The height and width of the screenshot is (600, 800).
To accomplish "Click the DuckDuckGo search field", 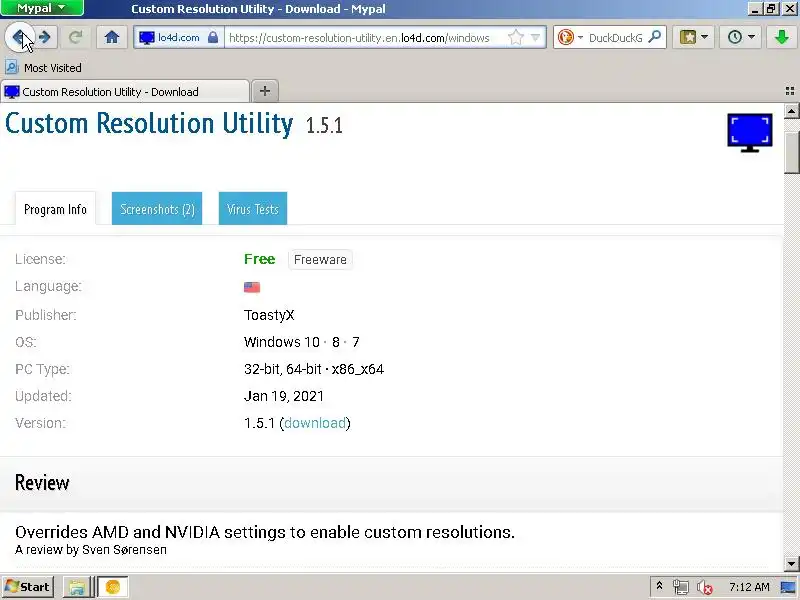I will coord(615,37).
